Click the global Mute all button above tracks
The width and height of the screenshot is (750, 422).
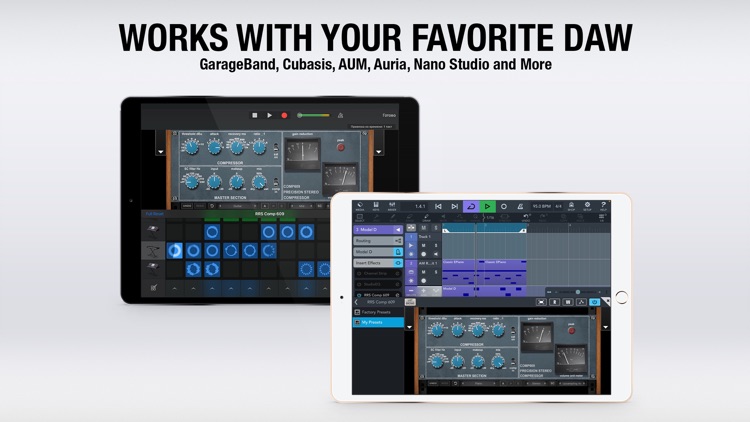click(423, 228)
